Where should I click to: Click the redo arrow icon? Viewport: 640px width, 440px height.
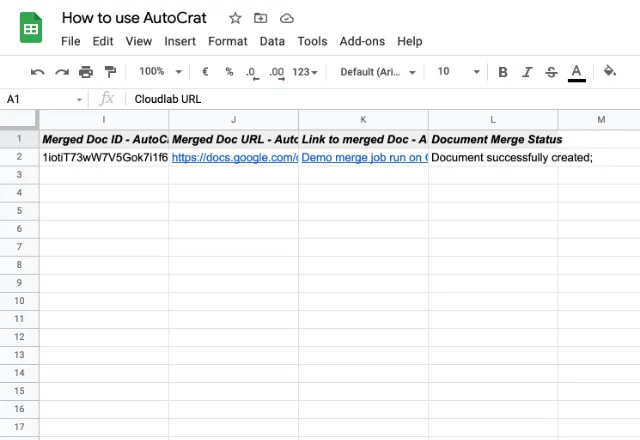(62, 72)
